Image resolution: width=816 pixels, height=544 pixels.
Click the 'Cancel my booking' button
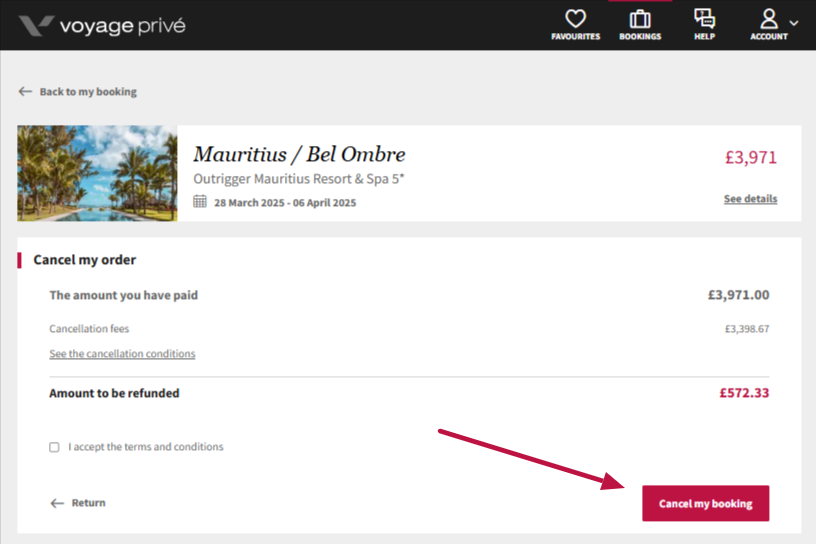(705, 503)
